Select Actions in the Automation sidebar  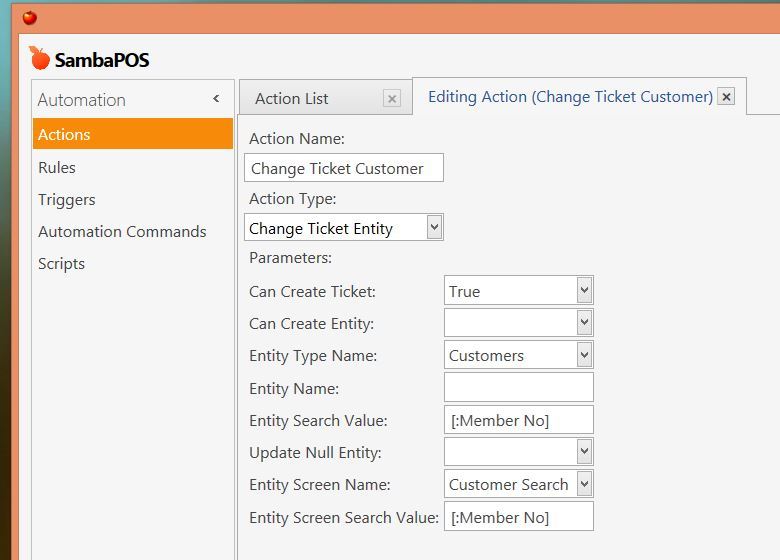point(133,134)
